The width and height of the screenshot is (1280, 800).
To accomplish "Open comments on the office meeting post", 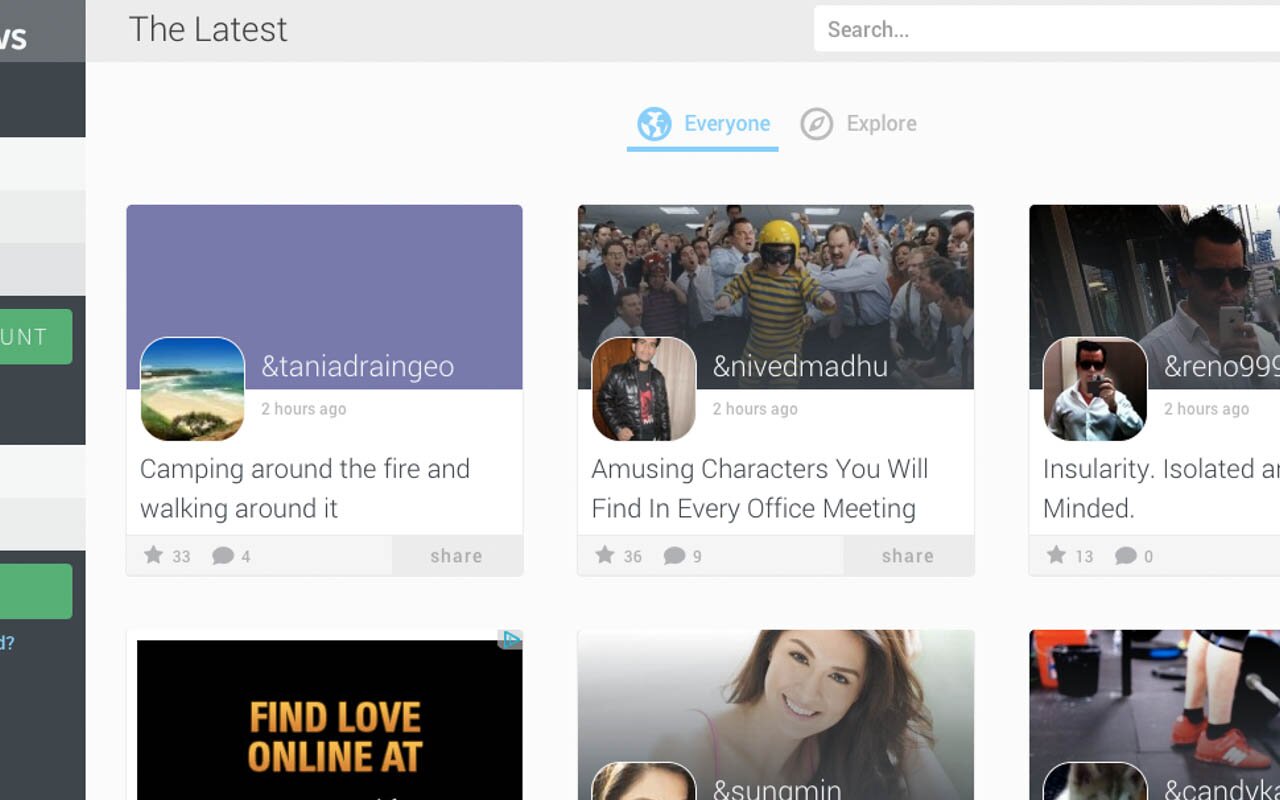I will pyautogui.click(x=674, y=555).
